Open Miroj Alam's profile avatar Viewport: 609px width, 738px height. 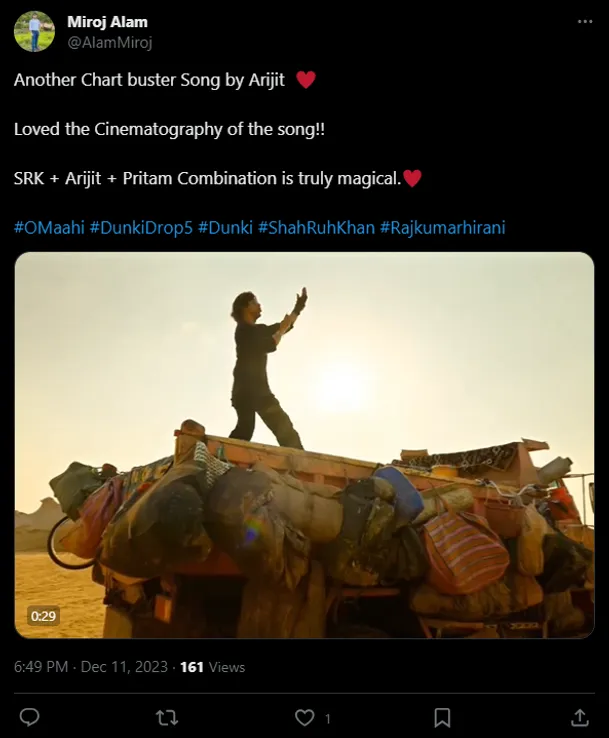(x=34, y=31)
